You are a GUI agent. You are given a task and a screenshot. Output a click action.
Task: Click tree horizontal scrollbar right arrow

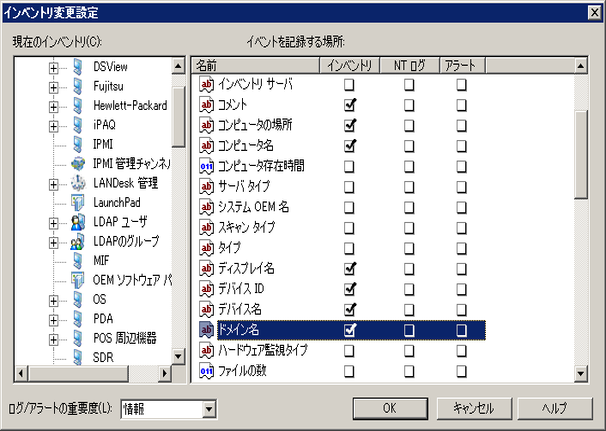click(x=165, y=373)
